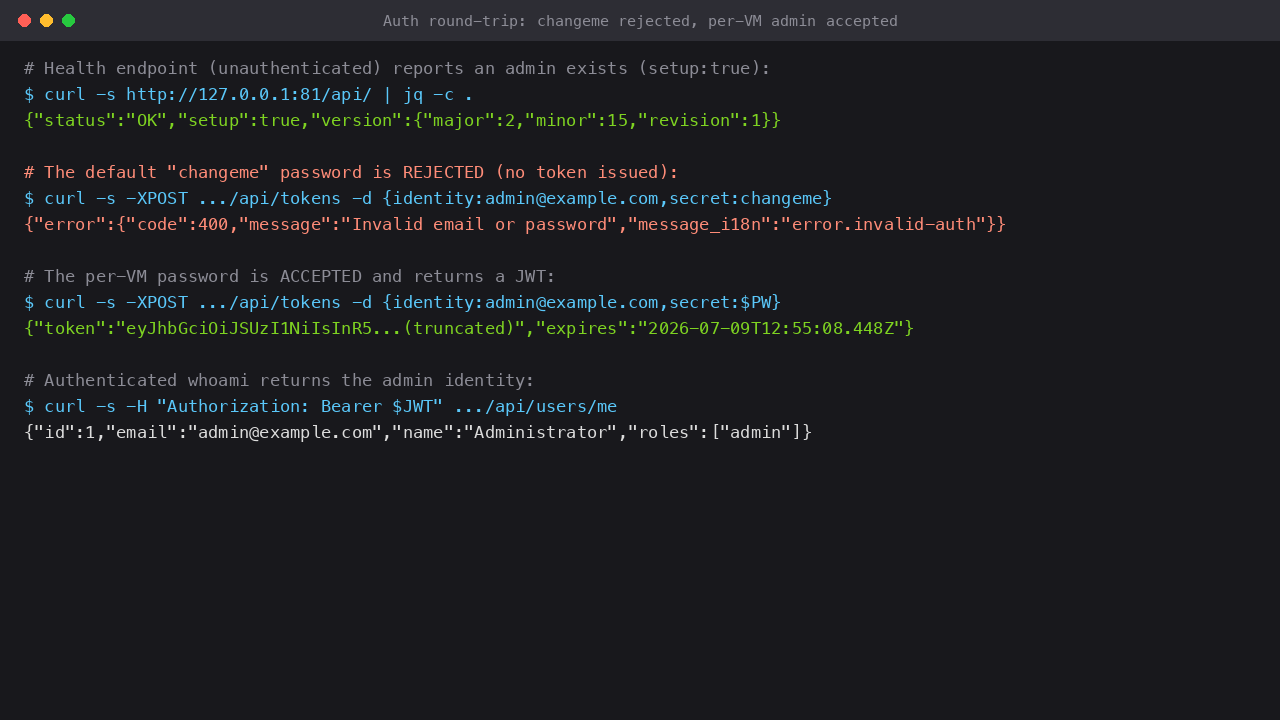Click the yellow minimize window button
1280x720 pixels.
point(46,20)
